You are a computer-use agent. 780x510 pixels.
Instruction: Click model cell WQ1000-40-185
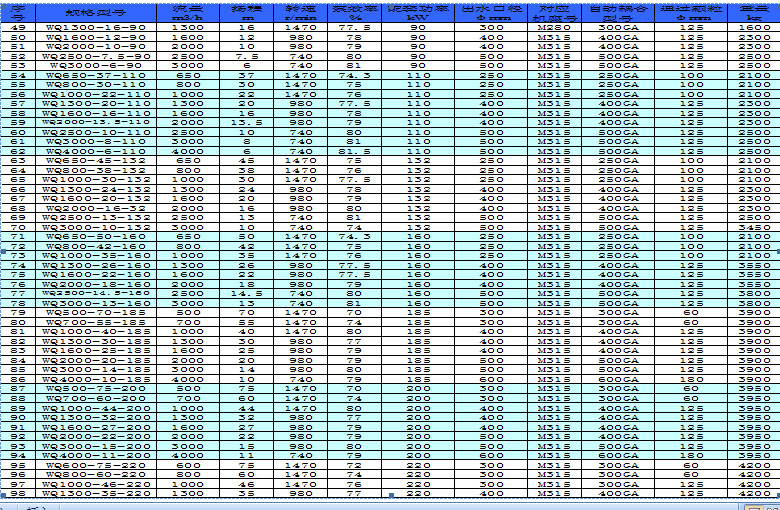point(96,331)
